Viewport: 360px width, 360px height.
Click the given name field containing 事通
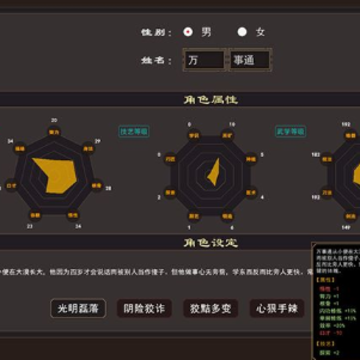pos(250,60)
